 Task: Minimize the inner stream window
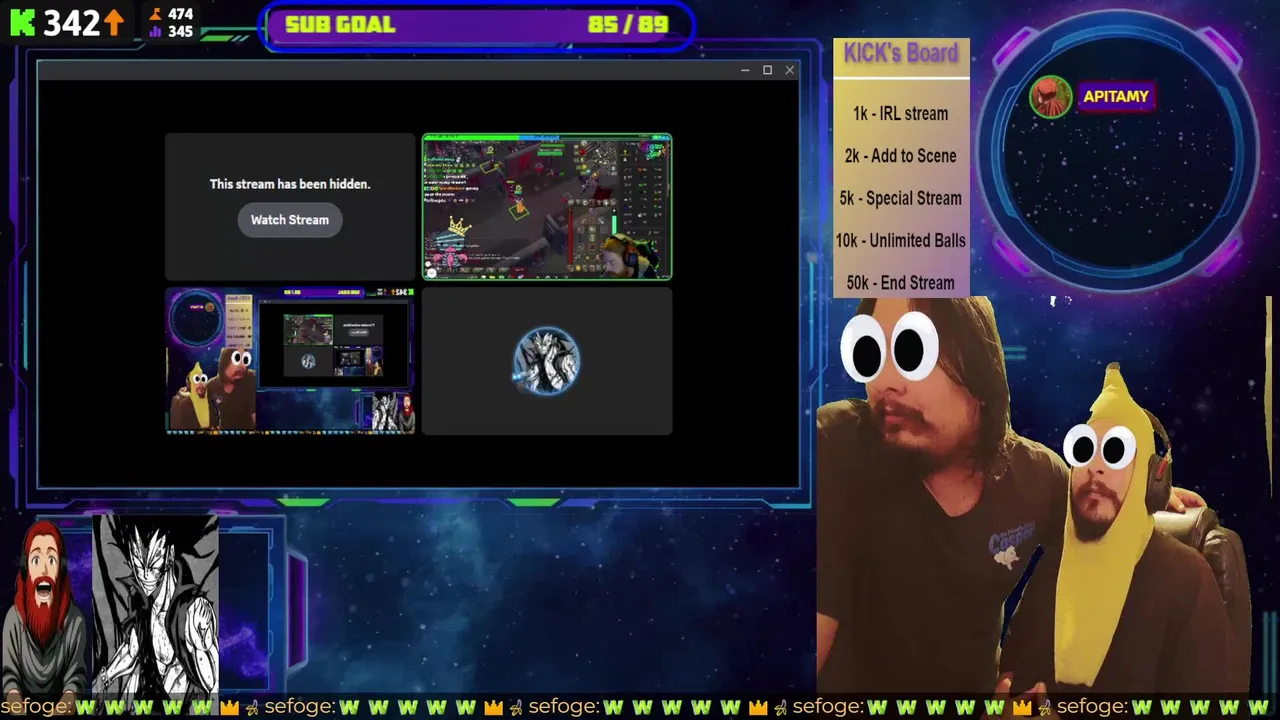pos(745,70)
